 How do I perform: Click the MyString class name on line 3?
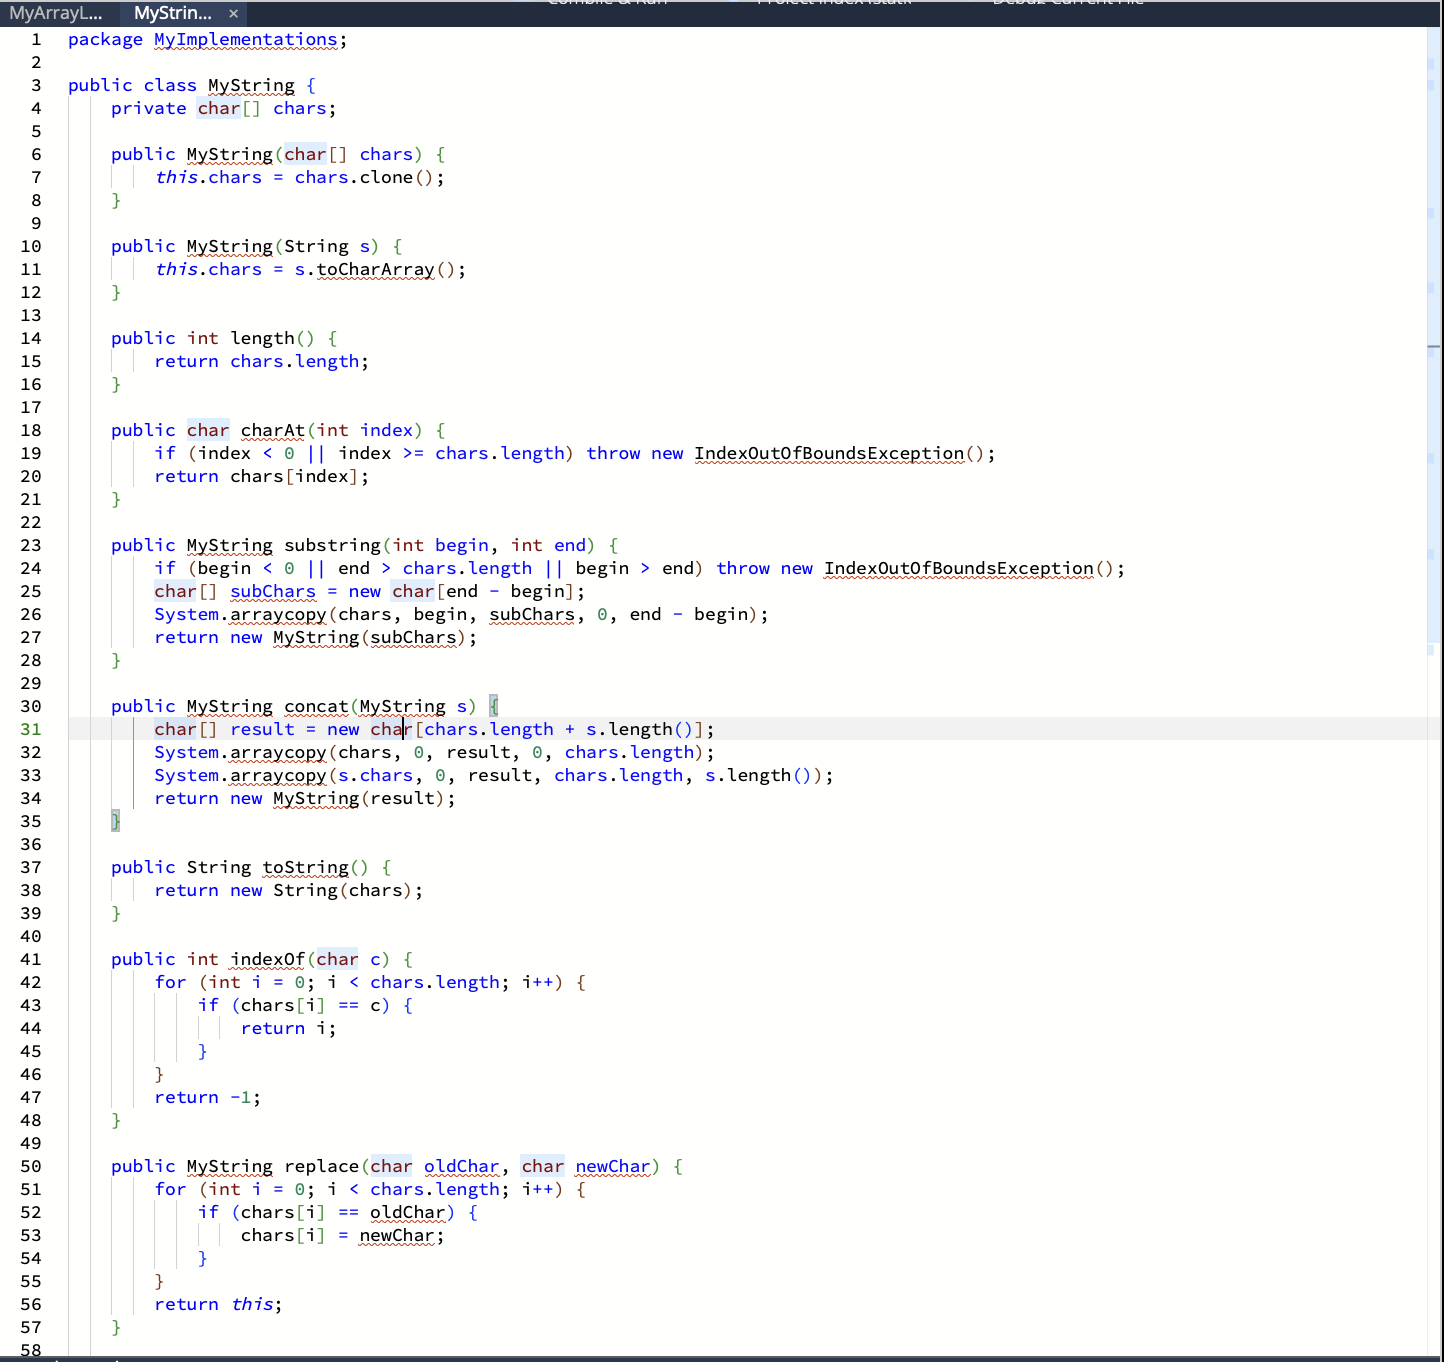[x=251, y=85]
